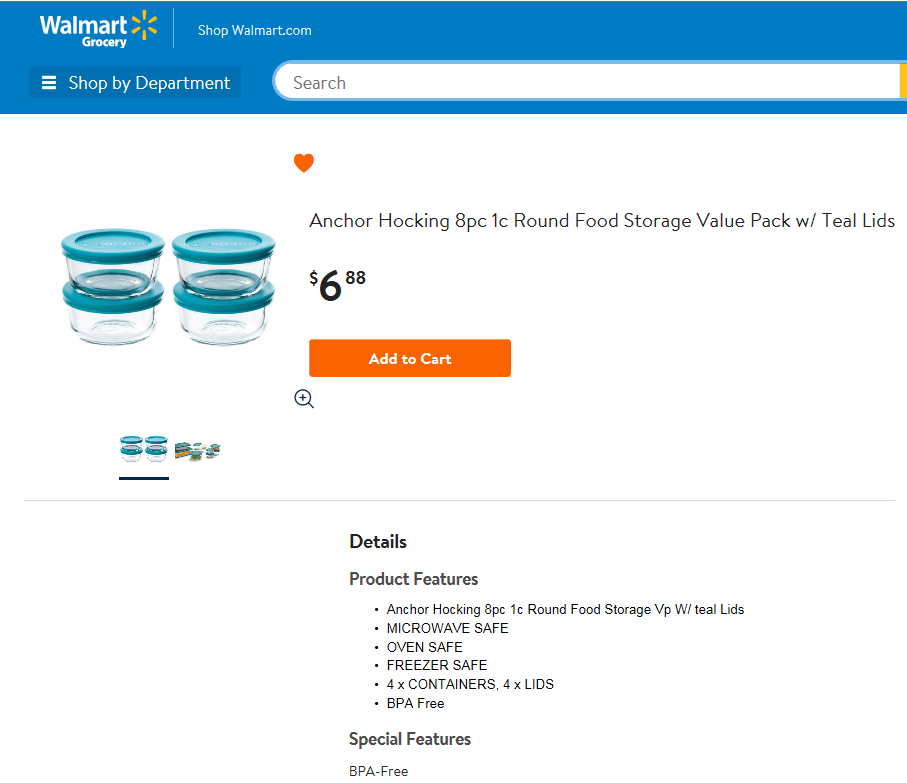Click the Details section heading
The height and width of the screenshot is (783, 907).
click(378, 542)
